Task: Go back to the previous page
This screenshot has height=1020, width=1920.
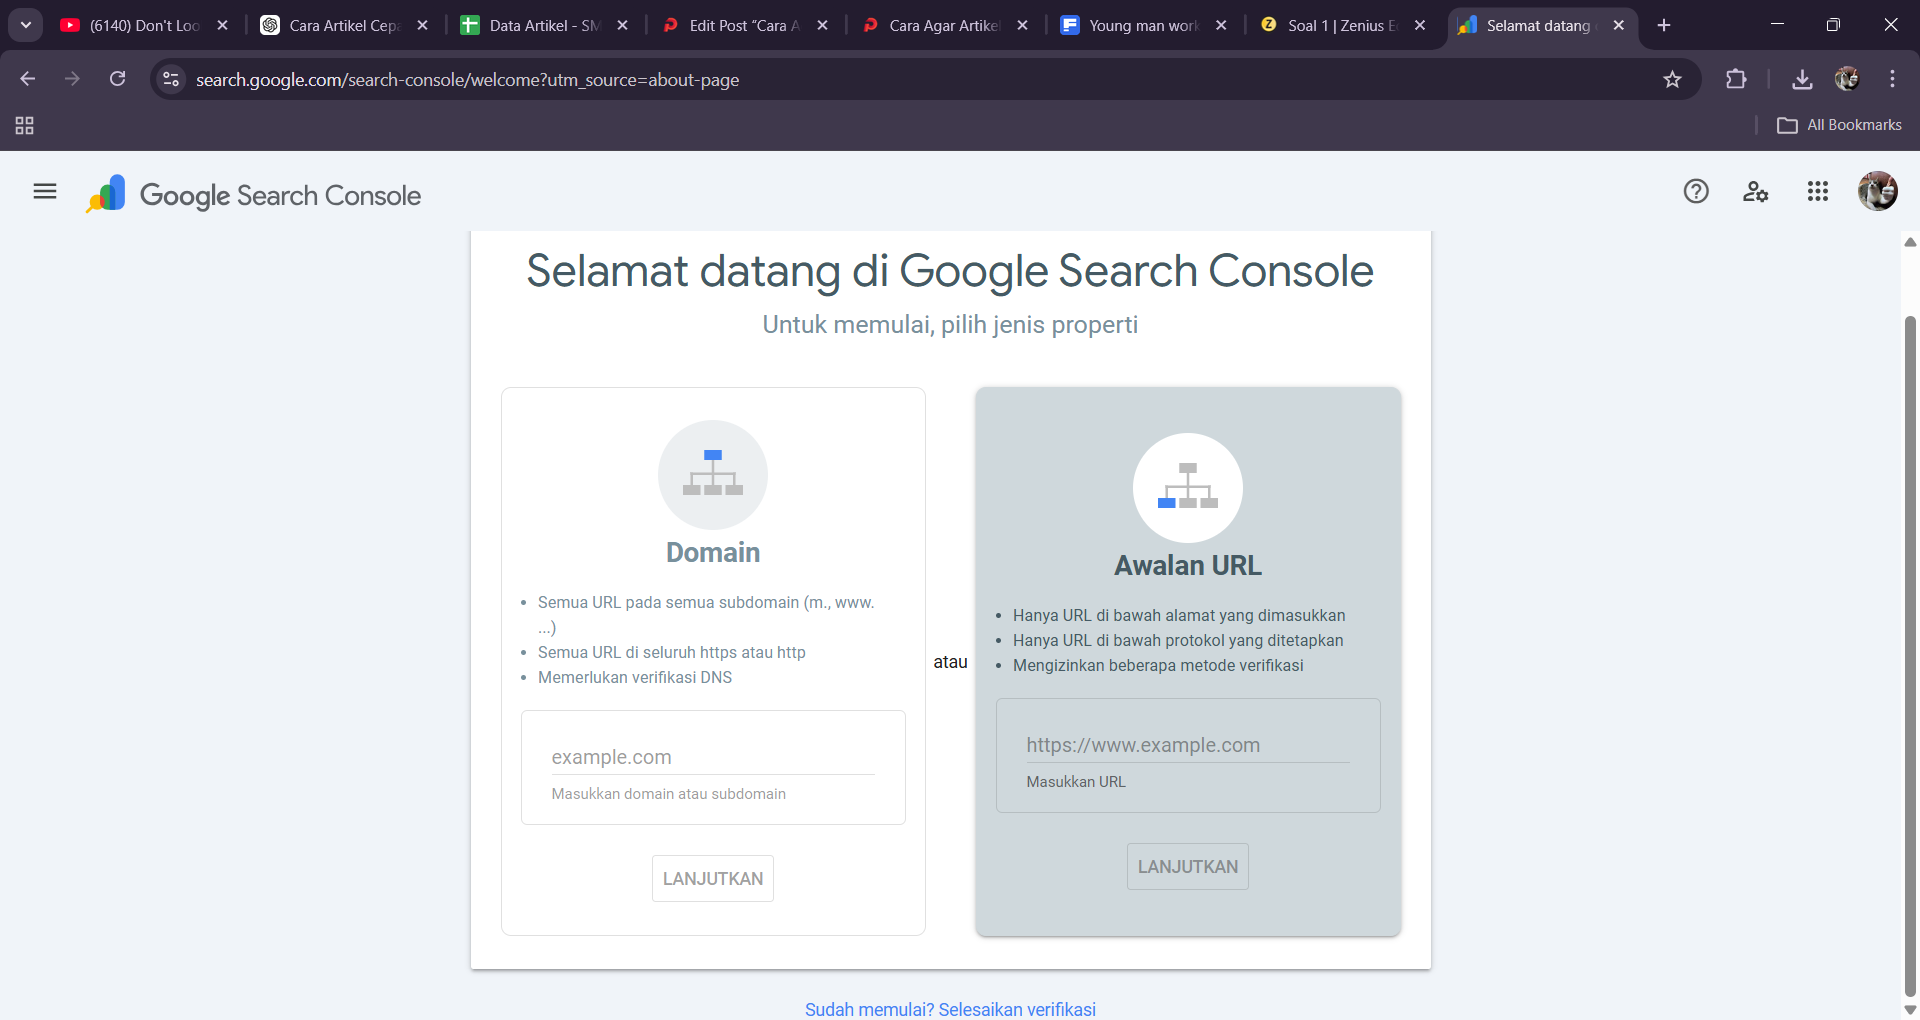Action: coord(28,79)
